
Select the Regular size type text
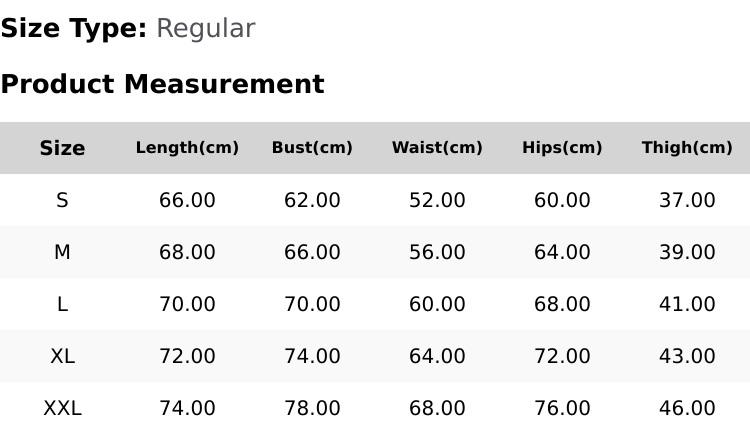click(206, 29)
